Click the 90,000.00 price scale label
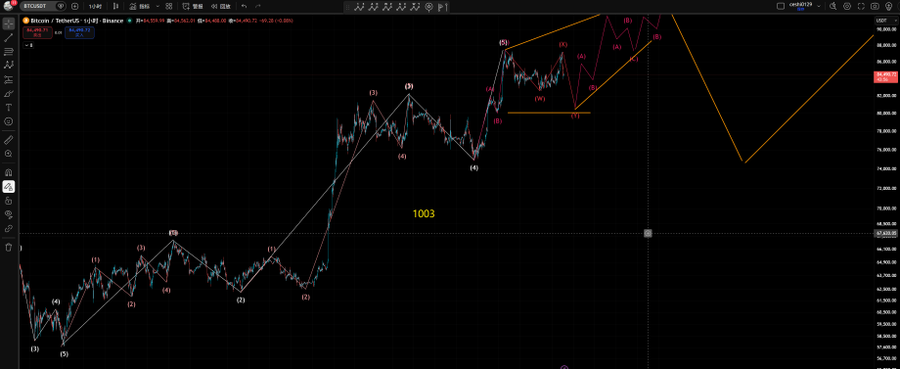This screenshot has width=900, height=369. click(885, 29)
